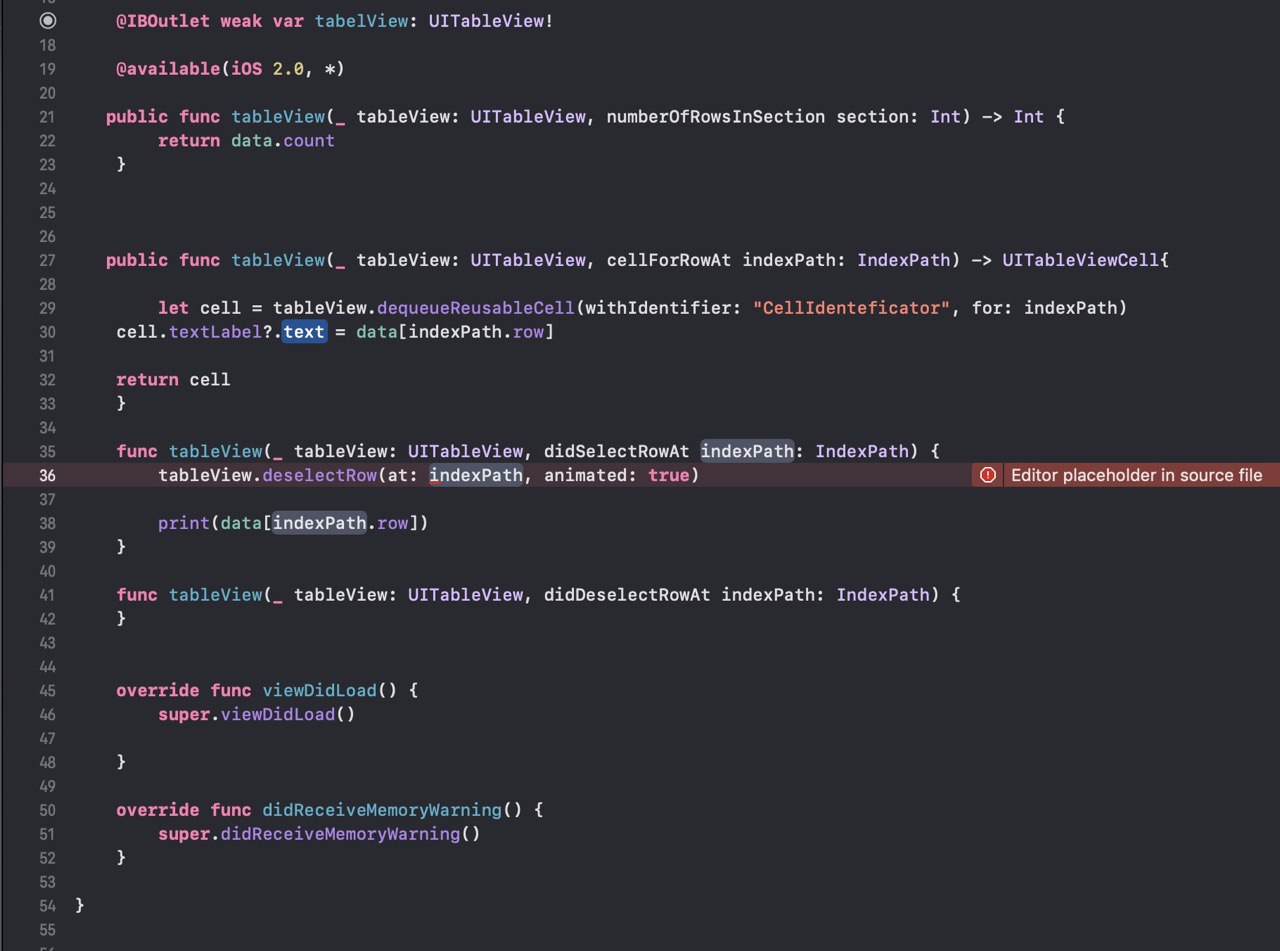
Task: Click 'numberOfRowsInSection' parameter label
Action: (x=716, y=117)
